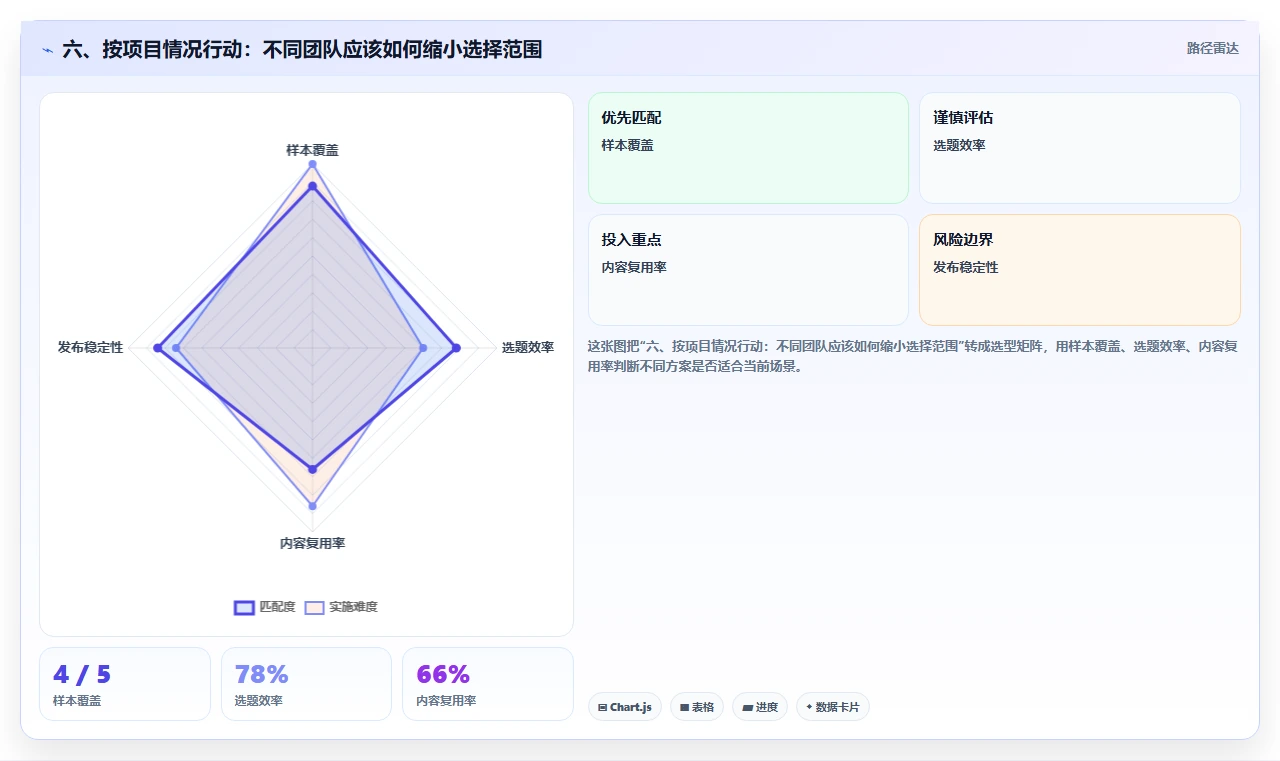Click the 实施难度 legend text
The height and width of the screenshot is (761, 1280).
[x=353, y=607]
